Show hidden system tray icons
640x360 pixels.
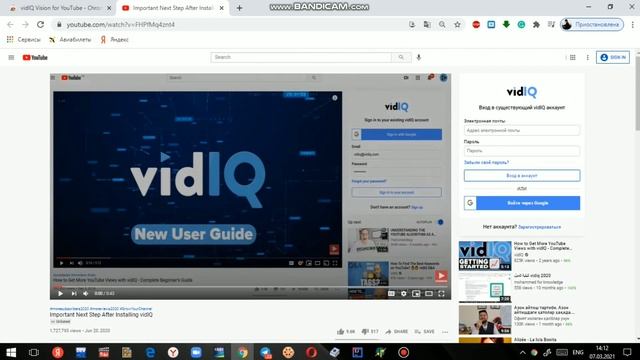(x=522, y=353)
